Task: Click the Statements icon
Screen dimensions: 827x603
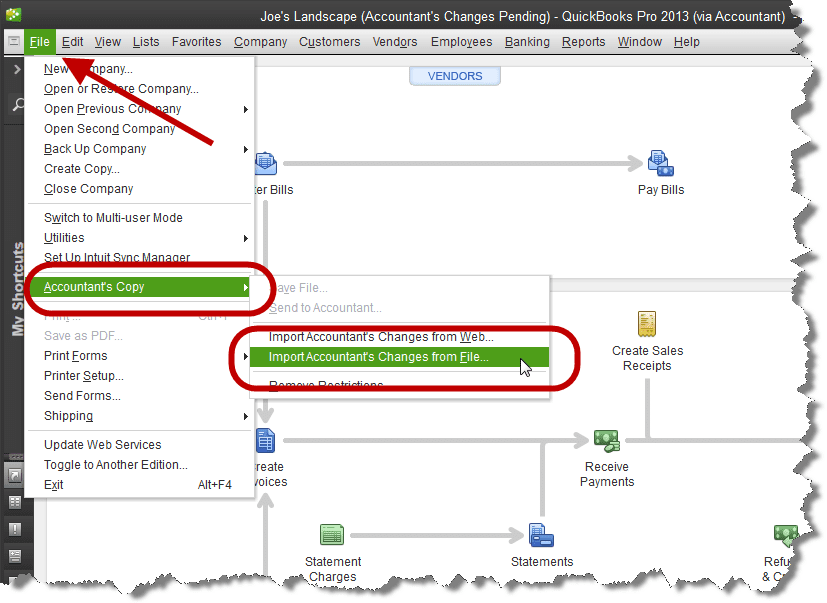Action: point(541,535)
